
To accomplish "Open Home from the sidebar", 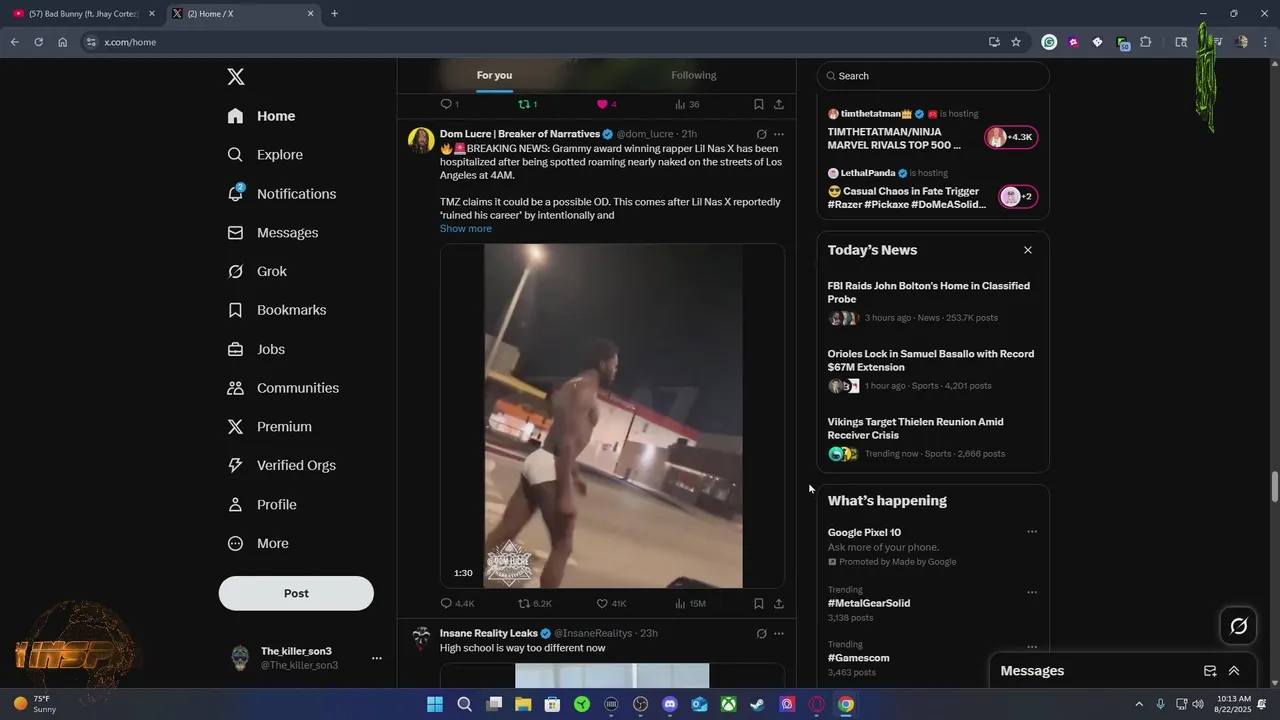I will tap(261, 116).
